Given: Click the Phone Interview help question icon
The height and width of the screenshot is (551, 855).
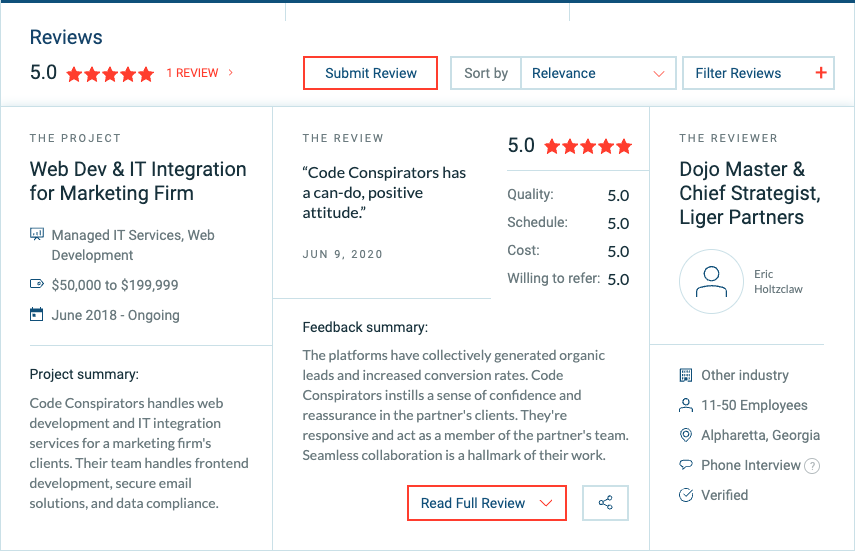Looking at the screenshot, I should 812,466.
